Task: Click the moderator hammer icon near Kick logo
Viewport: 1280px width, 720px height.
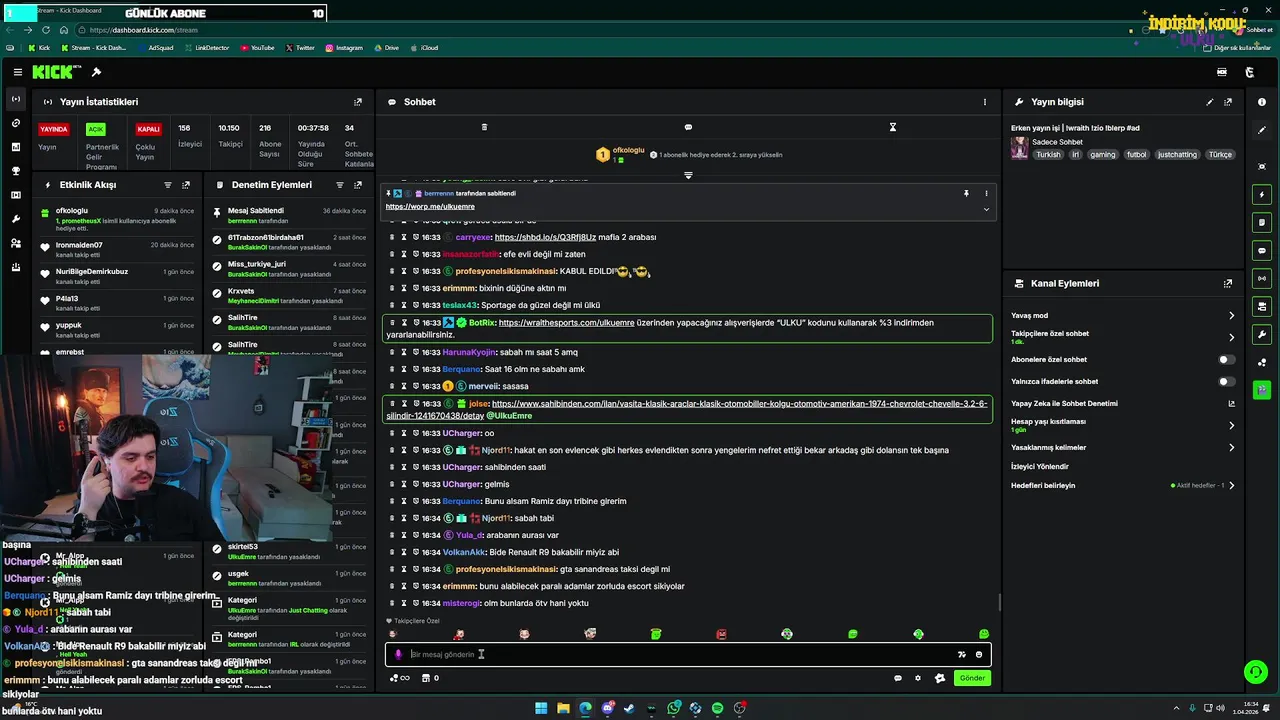Action: [96, 72]
